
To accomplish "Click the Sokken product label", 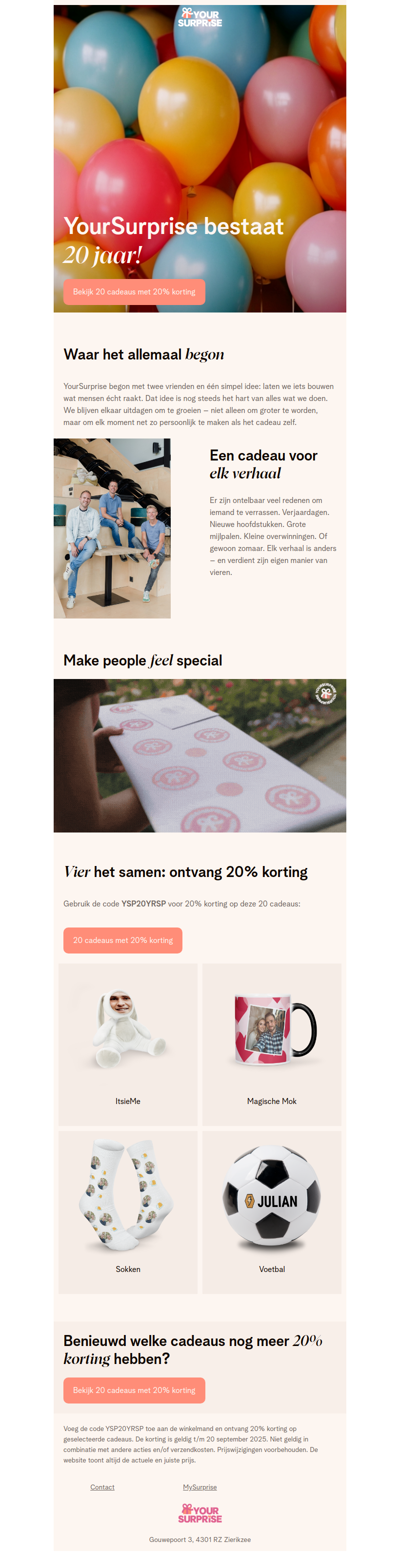I will coord(128,1269).
